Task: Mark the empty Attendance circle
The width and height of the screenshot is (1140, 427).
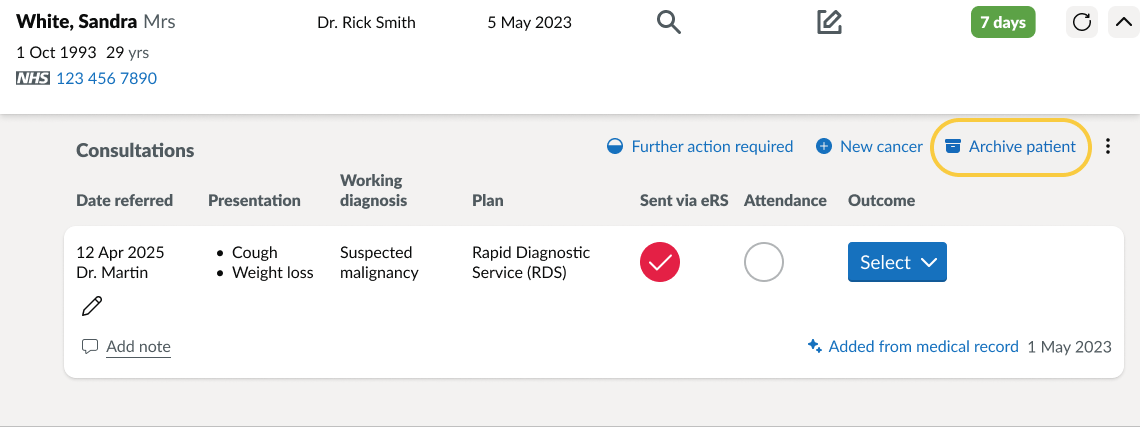Action: (764, 262)
